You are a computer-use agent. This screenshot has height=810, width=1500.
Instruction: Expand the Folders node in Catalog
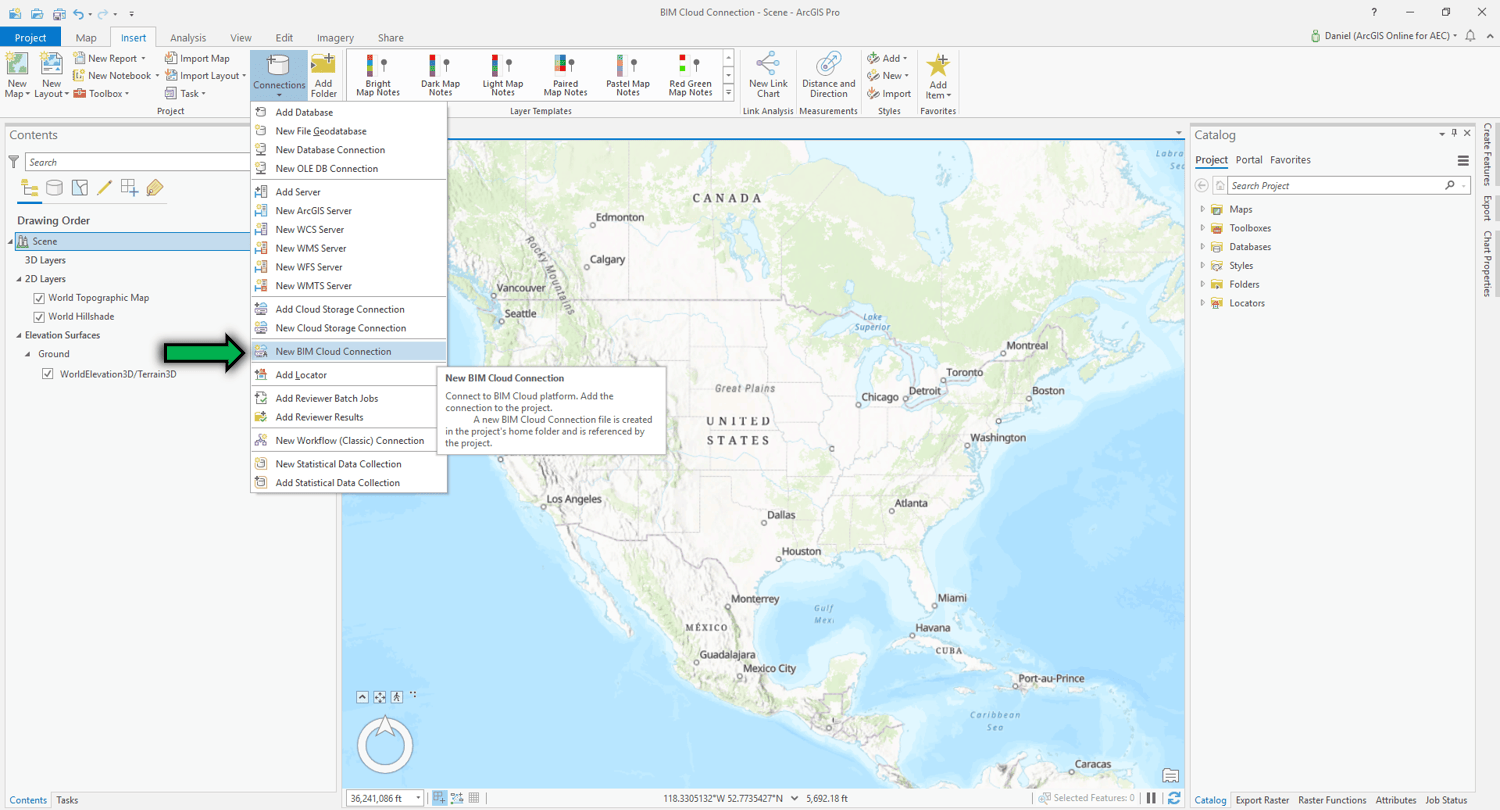(1203, 285)
